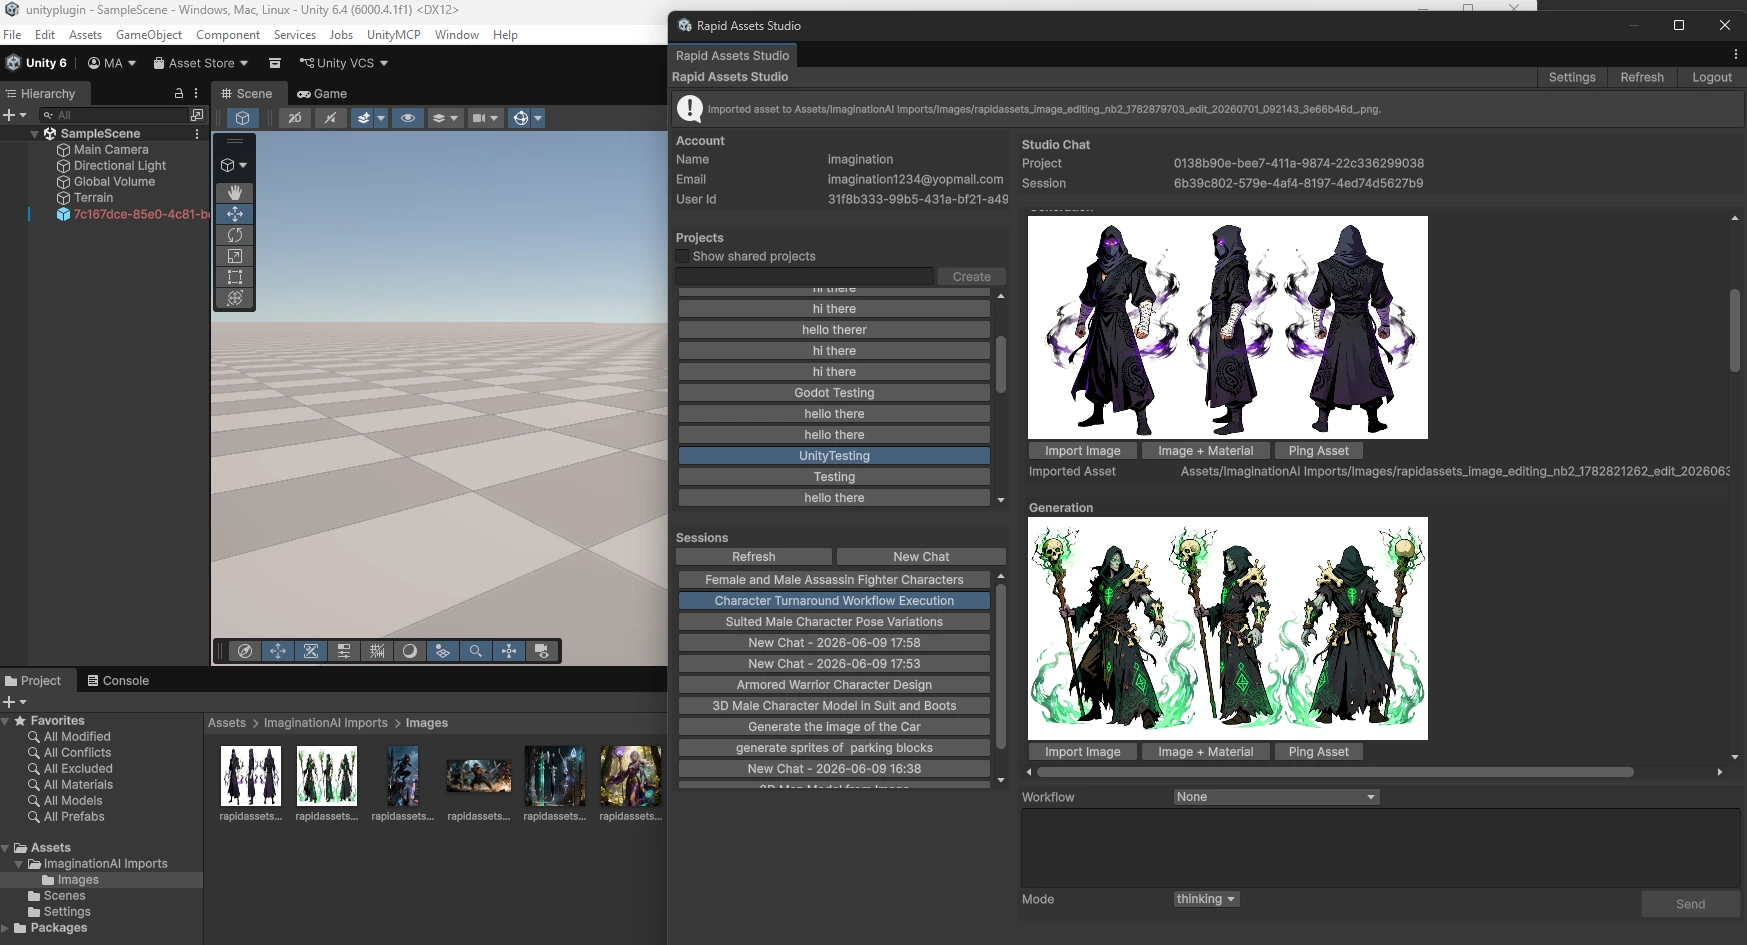Switch to the Game tab
Image resolution: width=1747 pixels, height=945 pixels.
(x=322, y=94)
